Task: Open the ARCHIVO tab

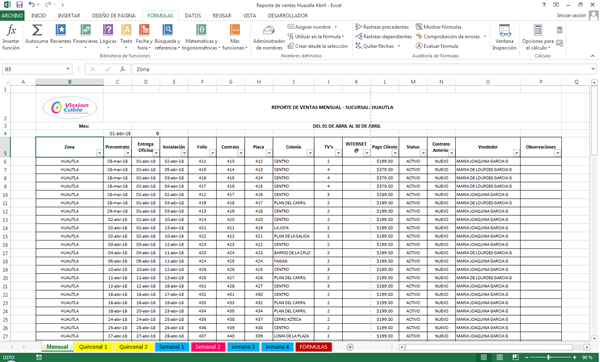Action: [x=12, y=16]
